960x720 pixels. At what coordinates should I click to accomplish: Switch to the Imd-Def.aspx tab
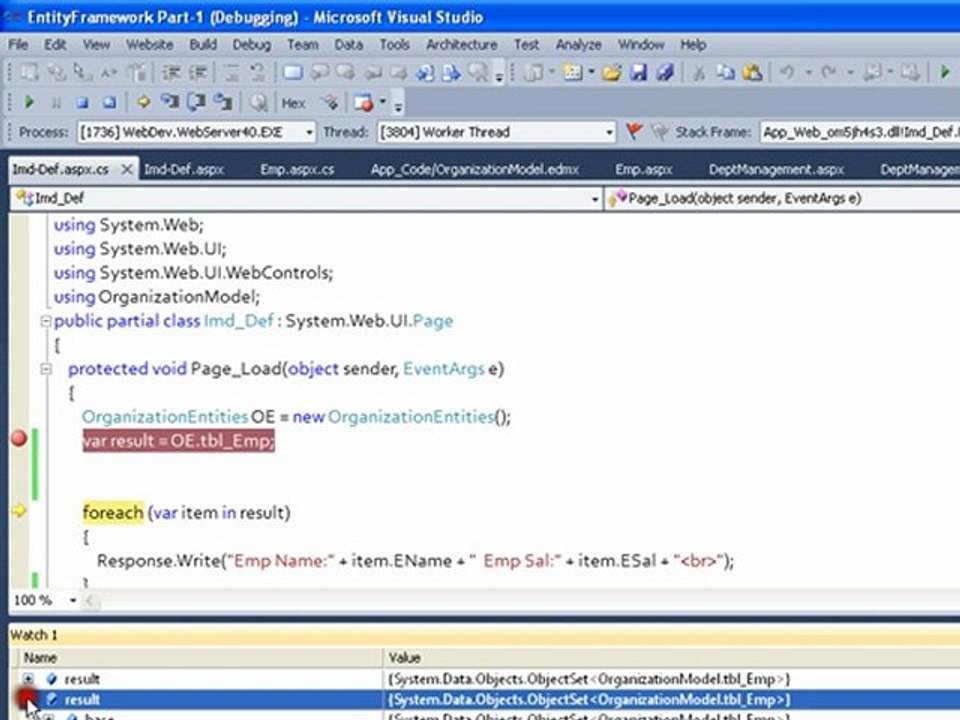[x=184, y=170]
